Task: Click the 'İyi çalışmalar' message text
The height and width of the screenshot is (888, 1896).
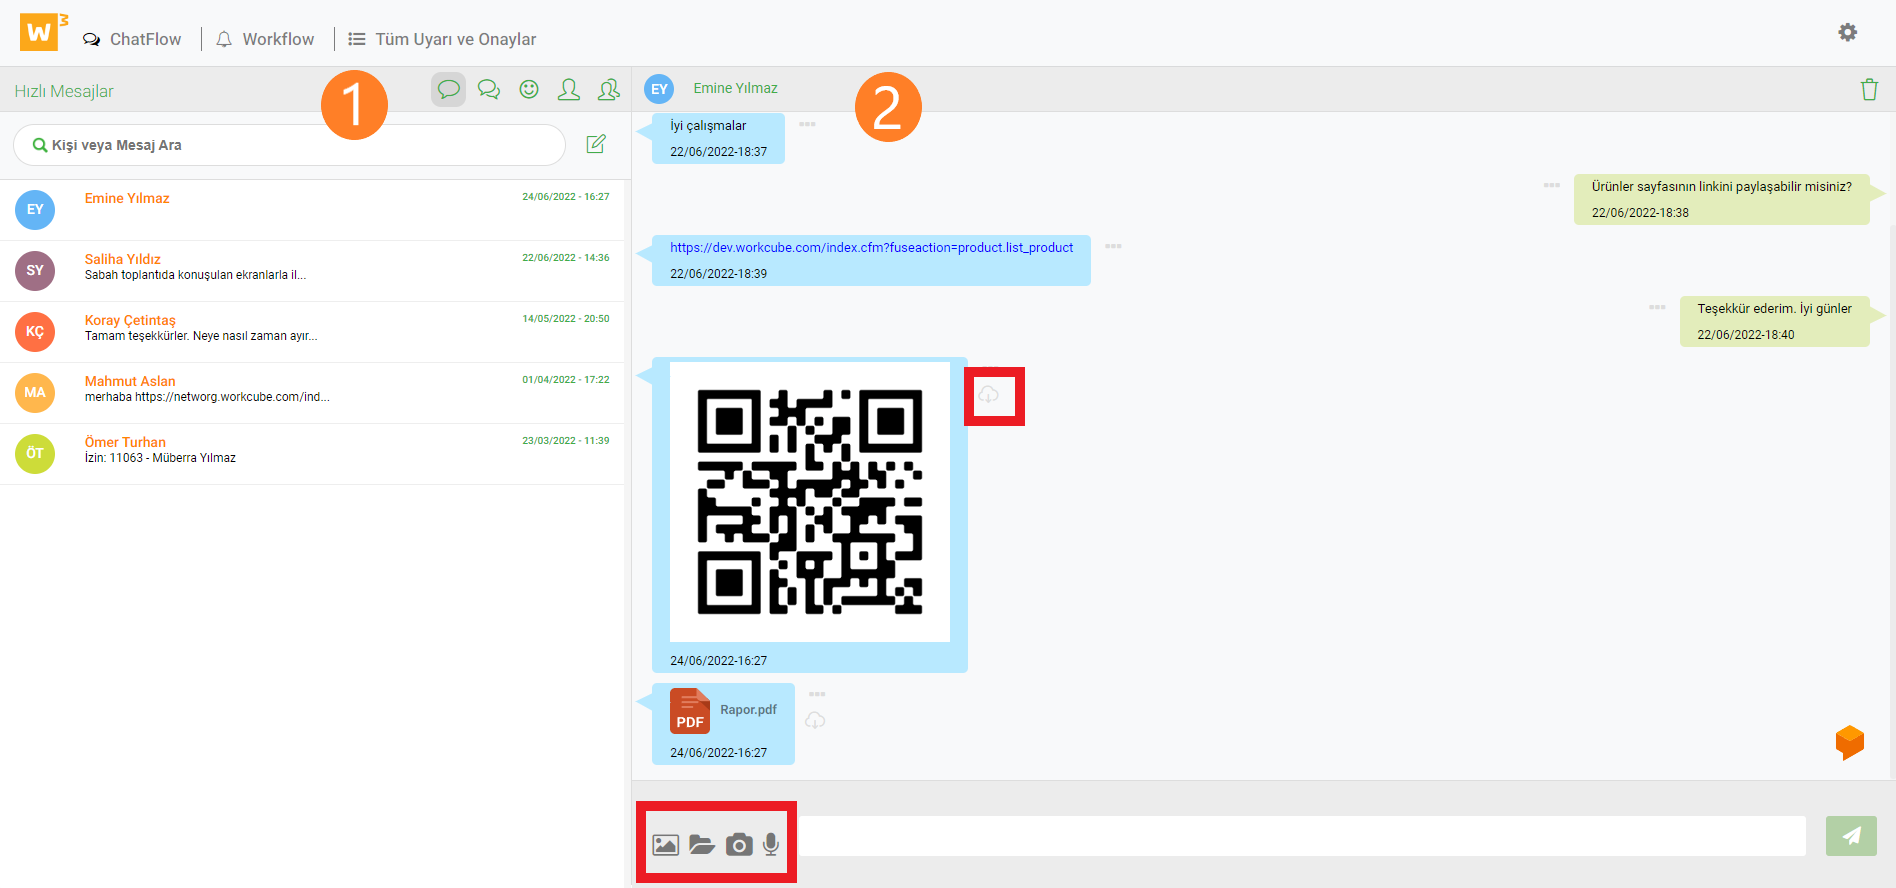Action: click(x=708, y=126)
